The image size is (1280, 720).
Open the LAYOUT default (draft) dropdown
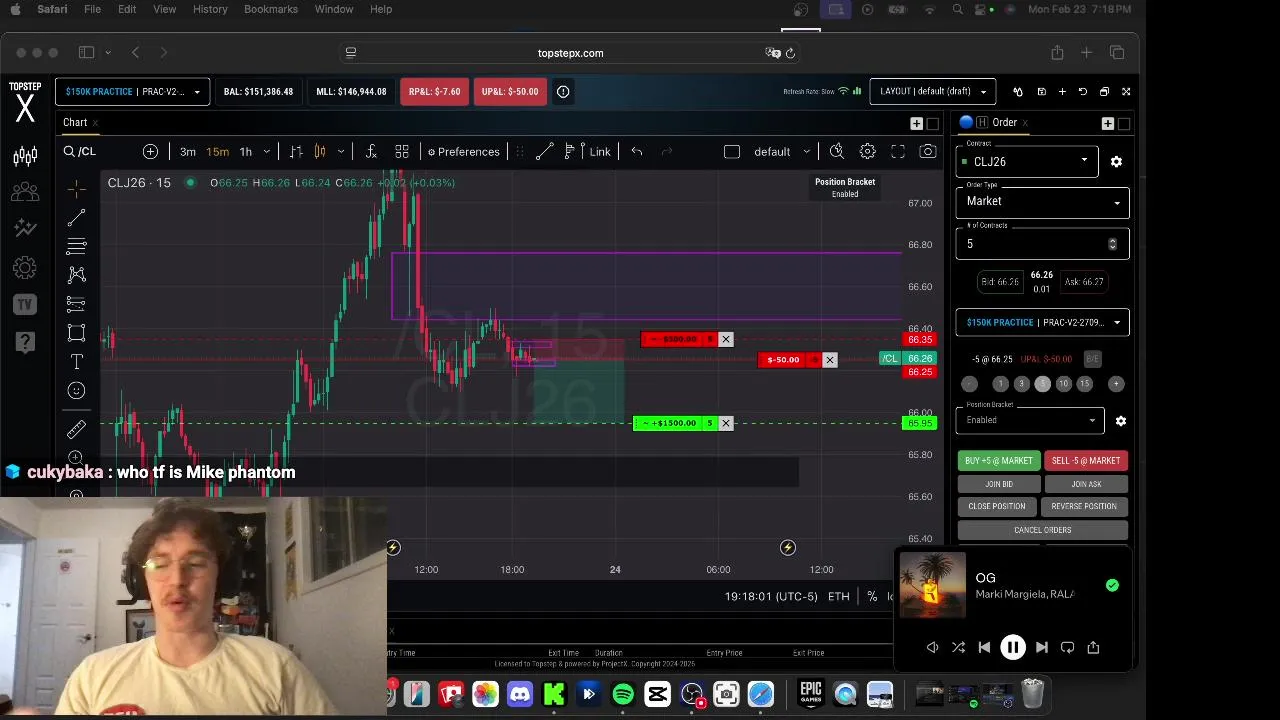click(x=933, y=92)
